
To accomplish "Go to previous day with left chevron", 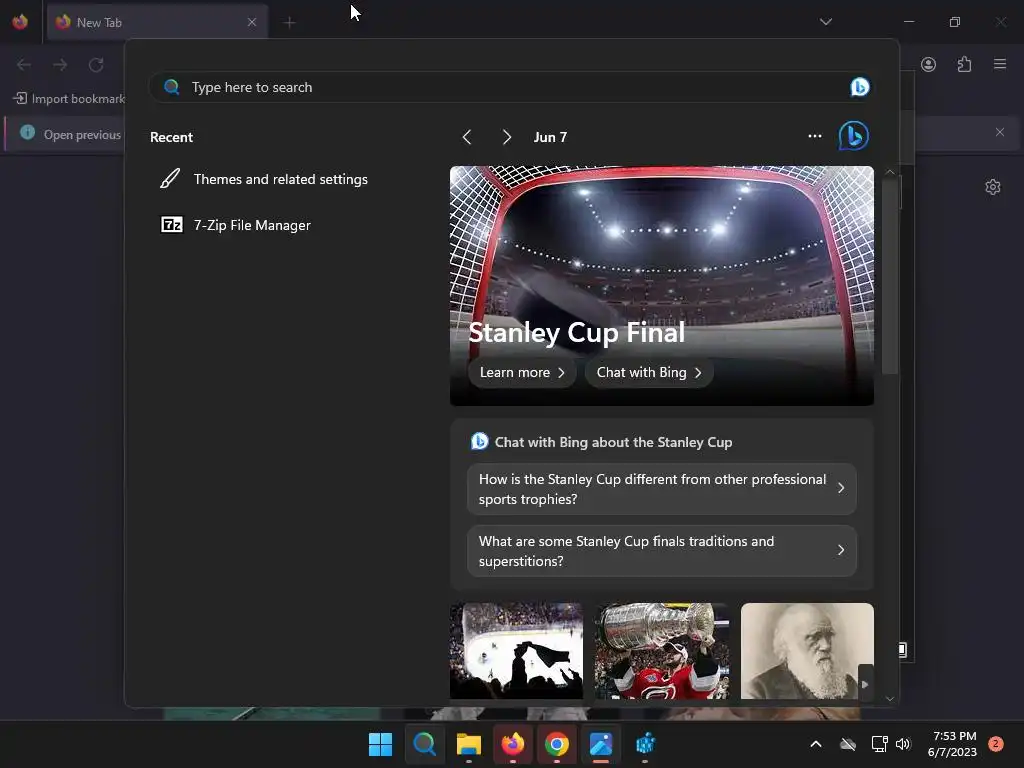I will tap(466, 137).
